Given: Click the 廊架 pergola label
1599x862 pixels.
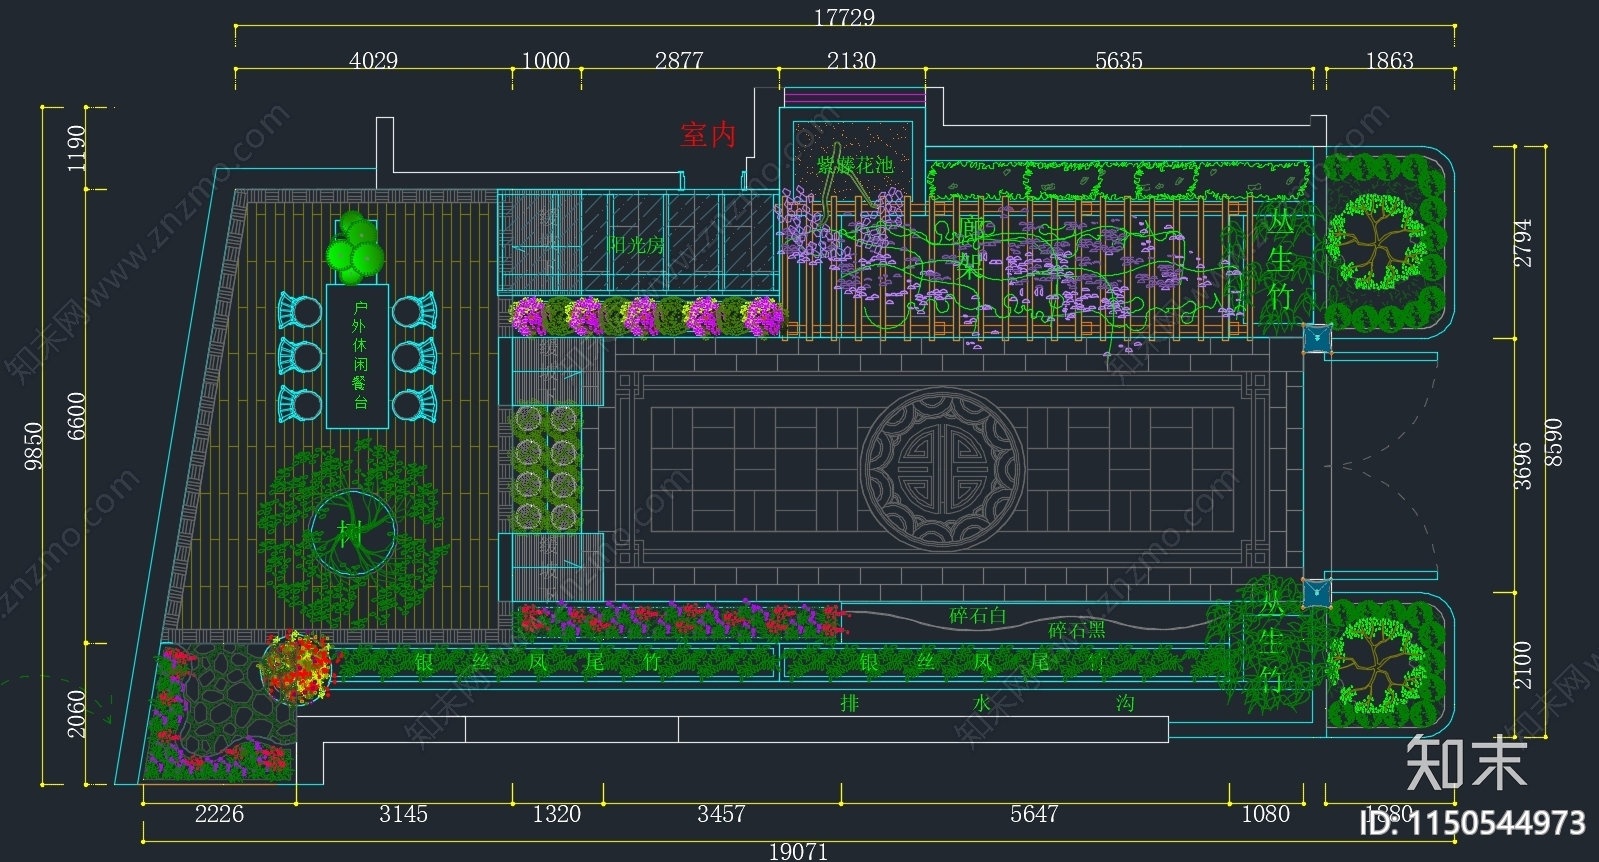Looking at the screenshot, I should 973,248.
